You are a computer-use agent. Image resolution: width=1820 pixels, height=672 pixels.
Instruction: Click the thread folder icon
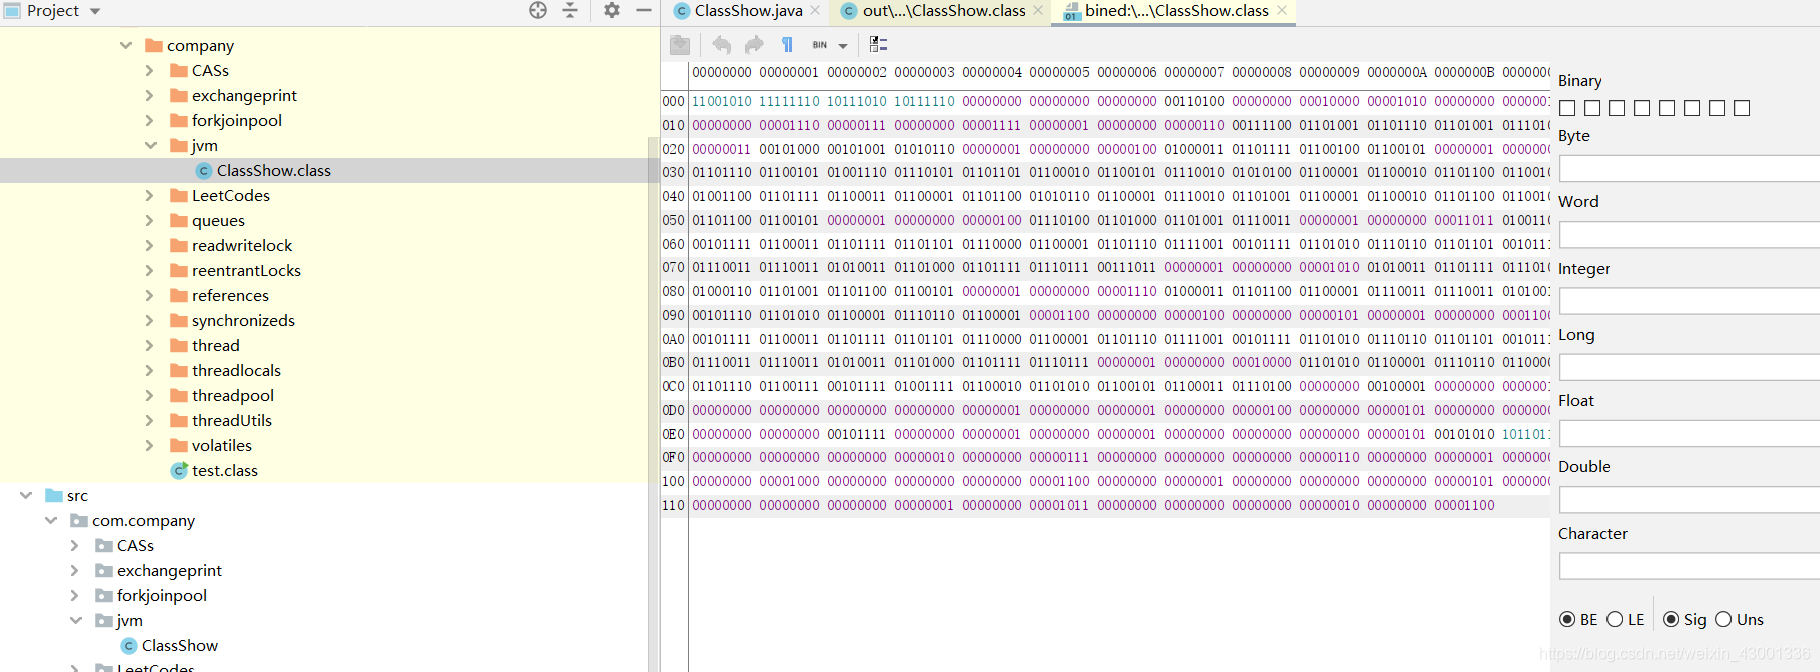179,345
